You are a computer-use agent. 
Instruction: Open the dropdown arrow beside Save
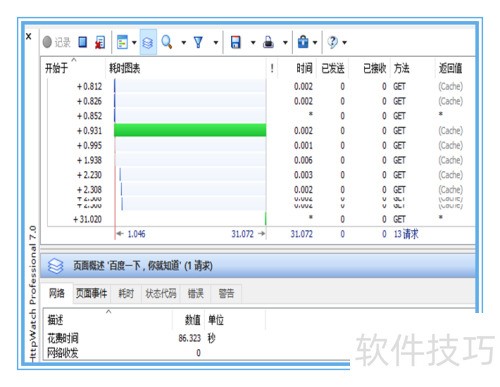[x=253, y=42]
